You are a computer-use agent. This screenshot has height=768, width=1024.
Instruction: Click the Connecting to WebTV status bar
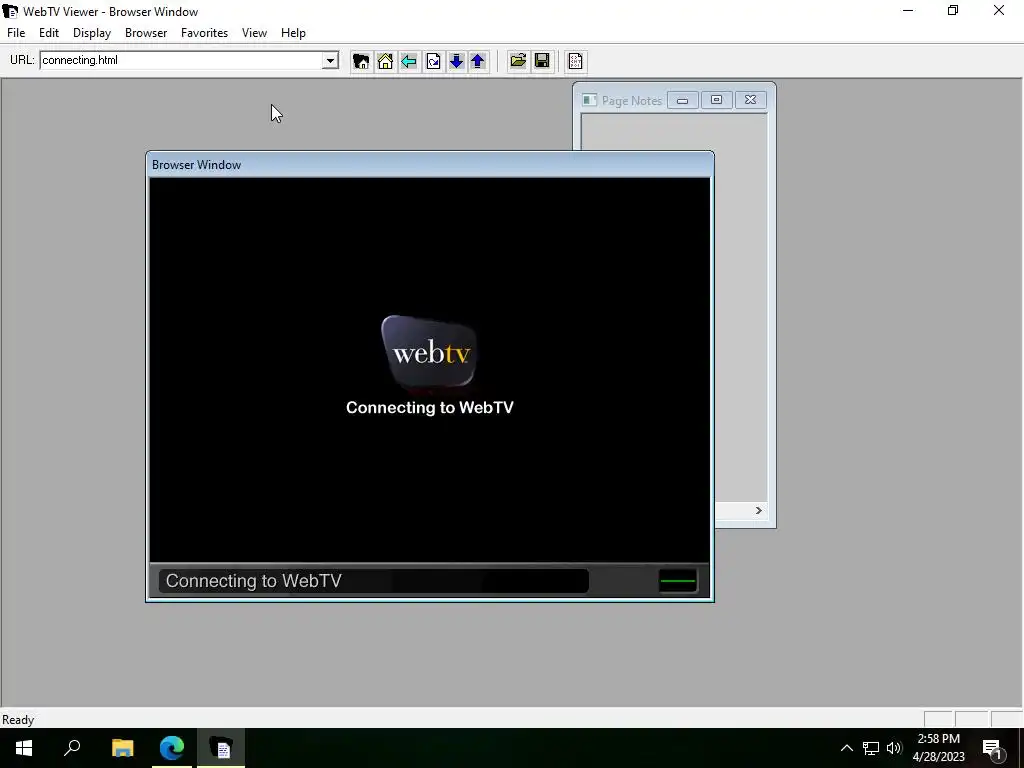[374, 581]
